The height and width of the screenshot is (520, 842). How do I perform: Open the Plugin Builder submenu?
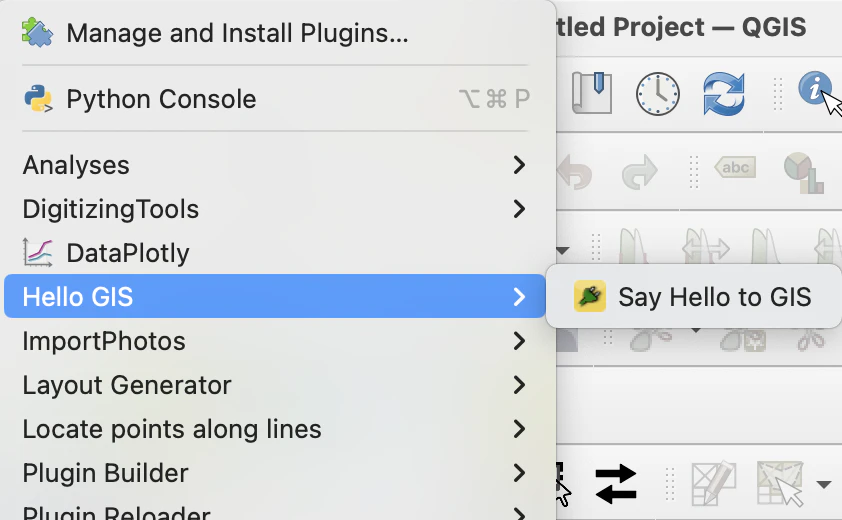pyautogui.click(x=275, y=473)
